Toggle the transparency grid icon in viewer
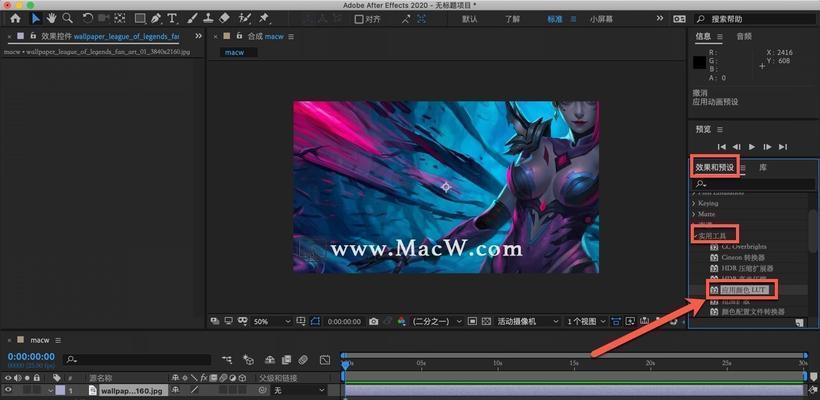The height and width of the screenshot is (400, 820). 486,322
